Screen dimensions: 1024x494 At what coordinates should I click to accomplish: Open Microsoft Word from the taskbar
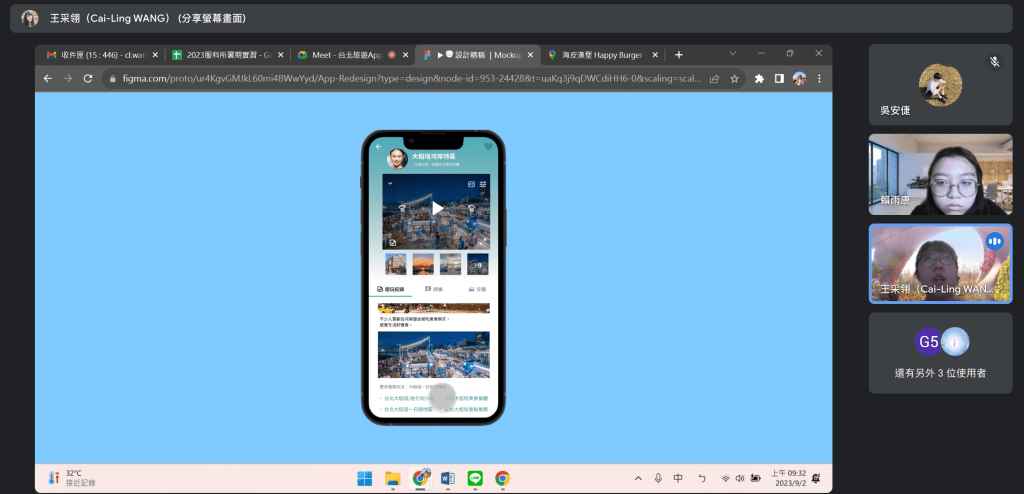pos(448,478)
